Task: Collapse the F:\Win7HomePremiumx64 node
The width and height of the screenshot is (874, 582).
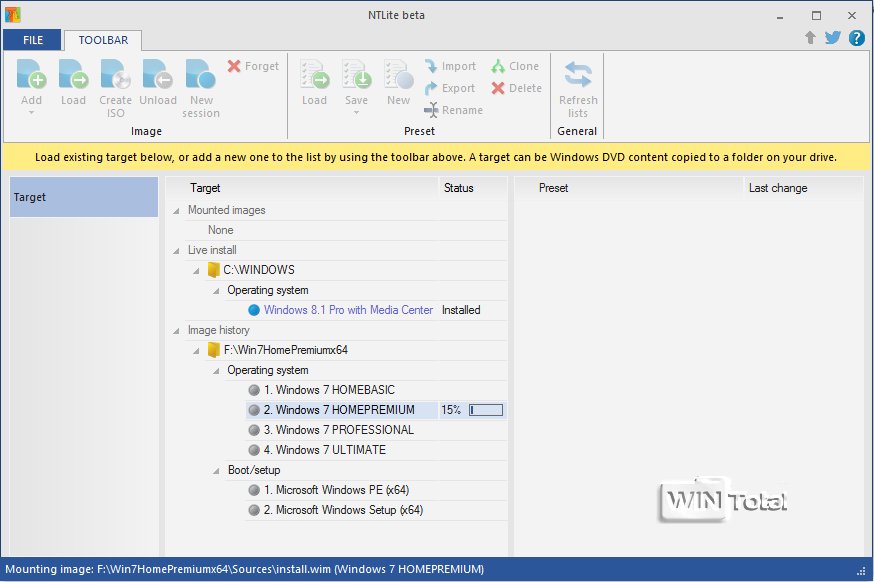Action: (196, 351)
